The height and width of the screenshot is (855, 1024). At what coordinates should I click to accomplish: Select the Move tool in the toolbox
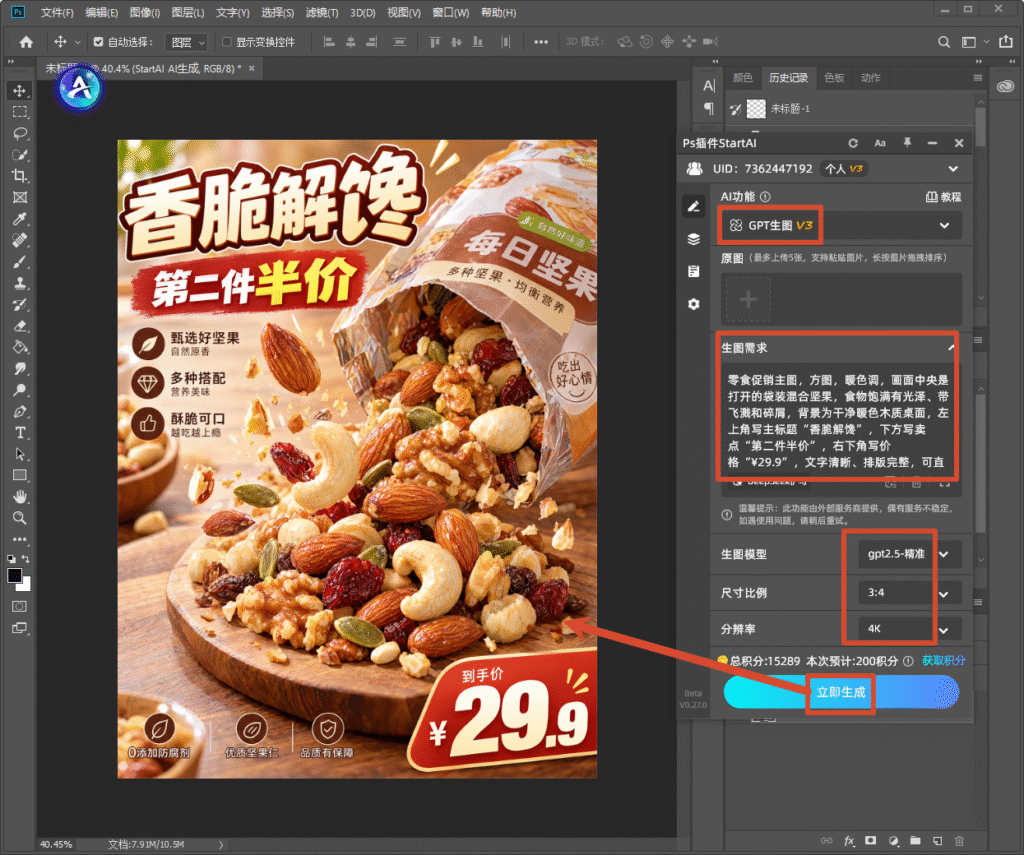tap(20, 91)
